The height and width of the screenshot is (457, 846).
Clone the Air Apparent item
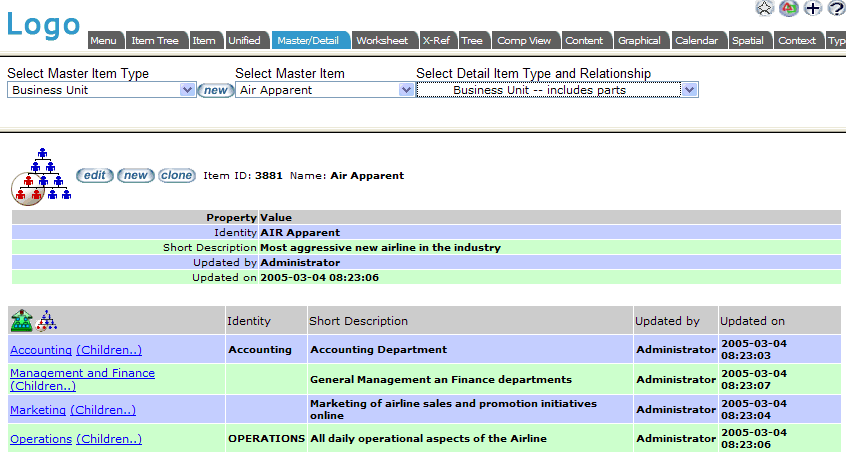coord(176,175)
